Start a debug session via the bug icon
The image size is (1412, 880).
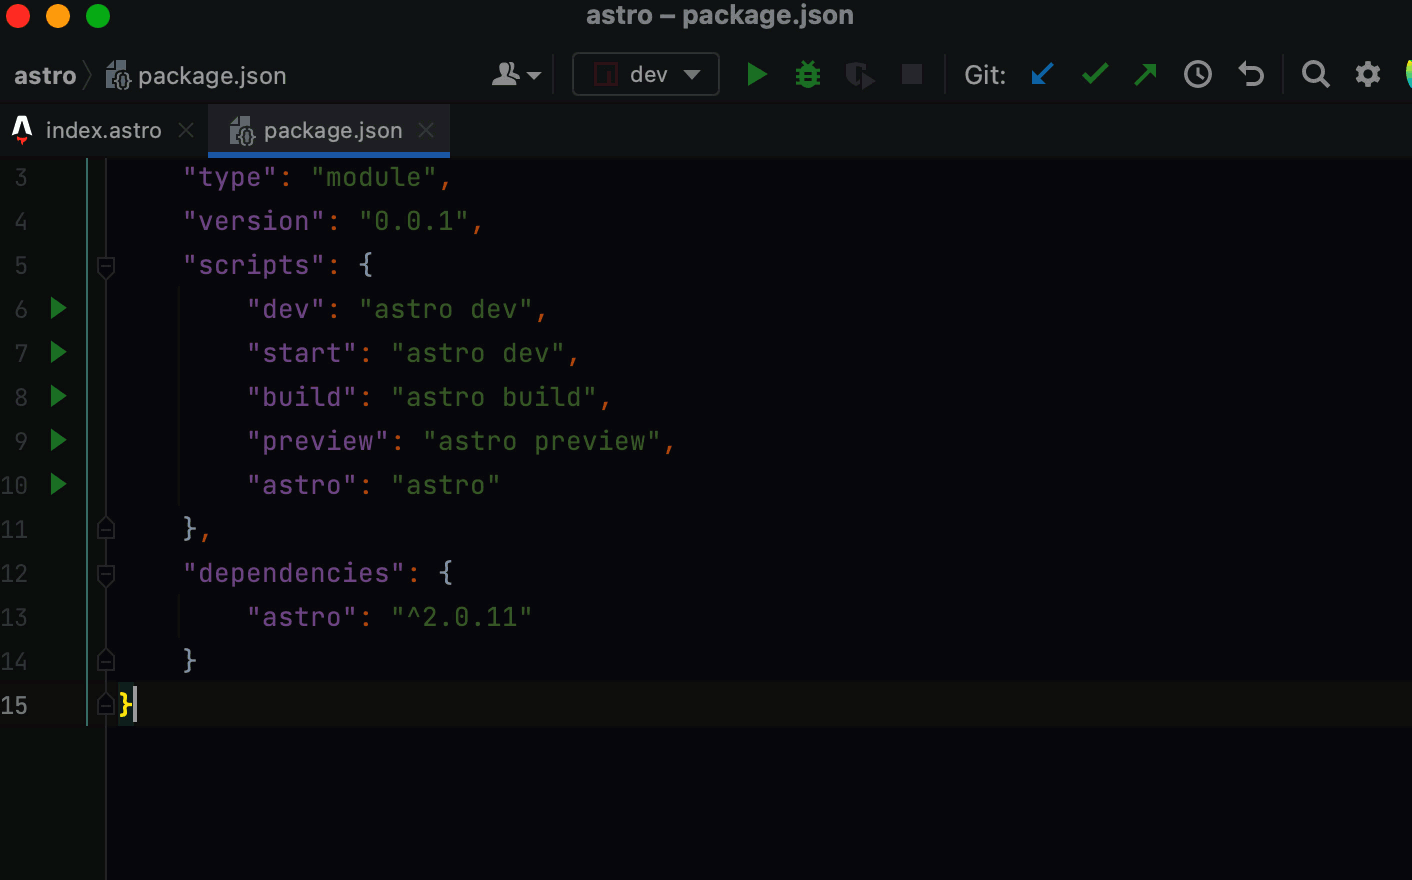click(807, 73)
